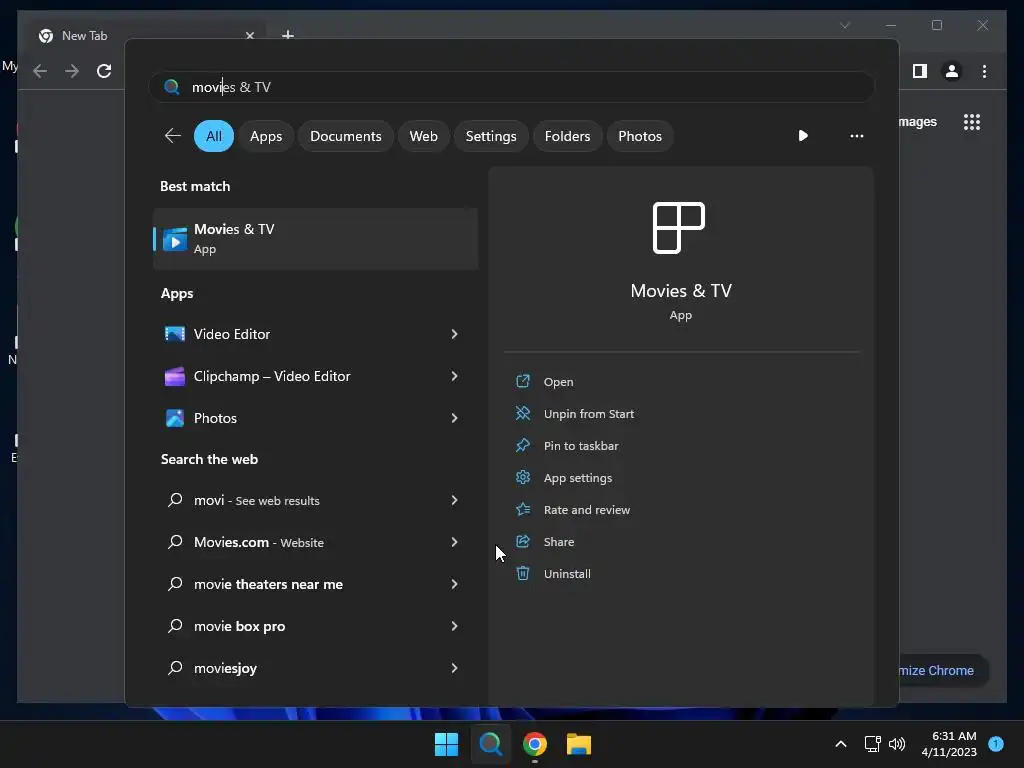
Task: Expand Photos app result chevron
Action: pos(455,418)
